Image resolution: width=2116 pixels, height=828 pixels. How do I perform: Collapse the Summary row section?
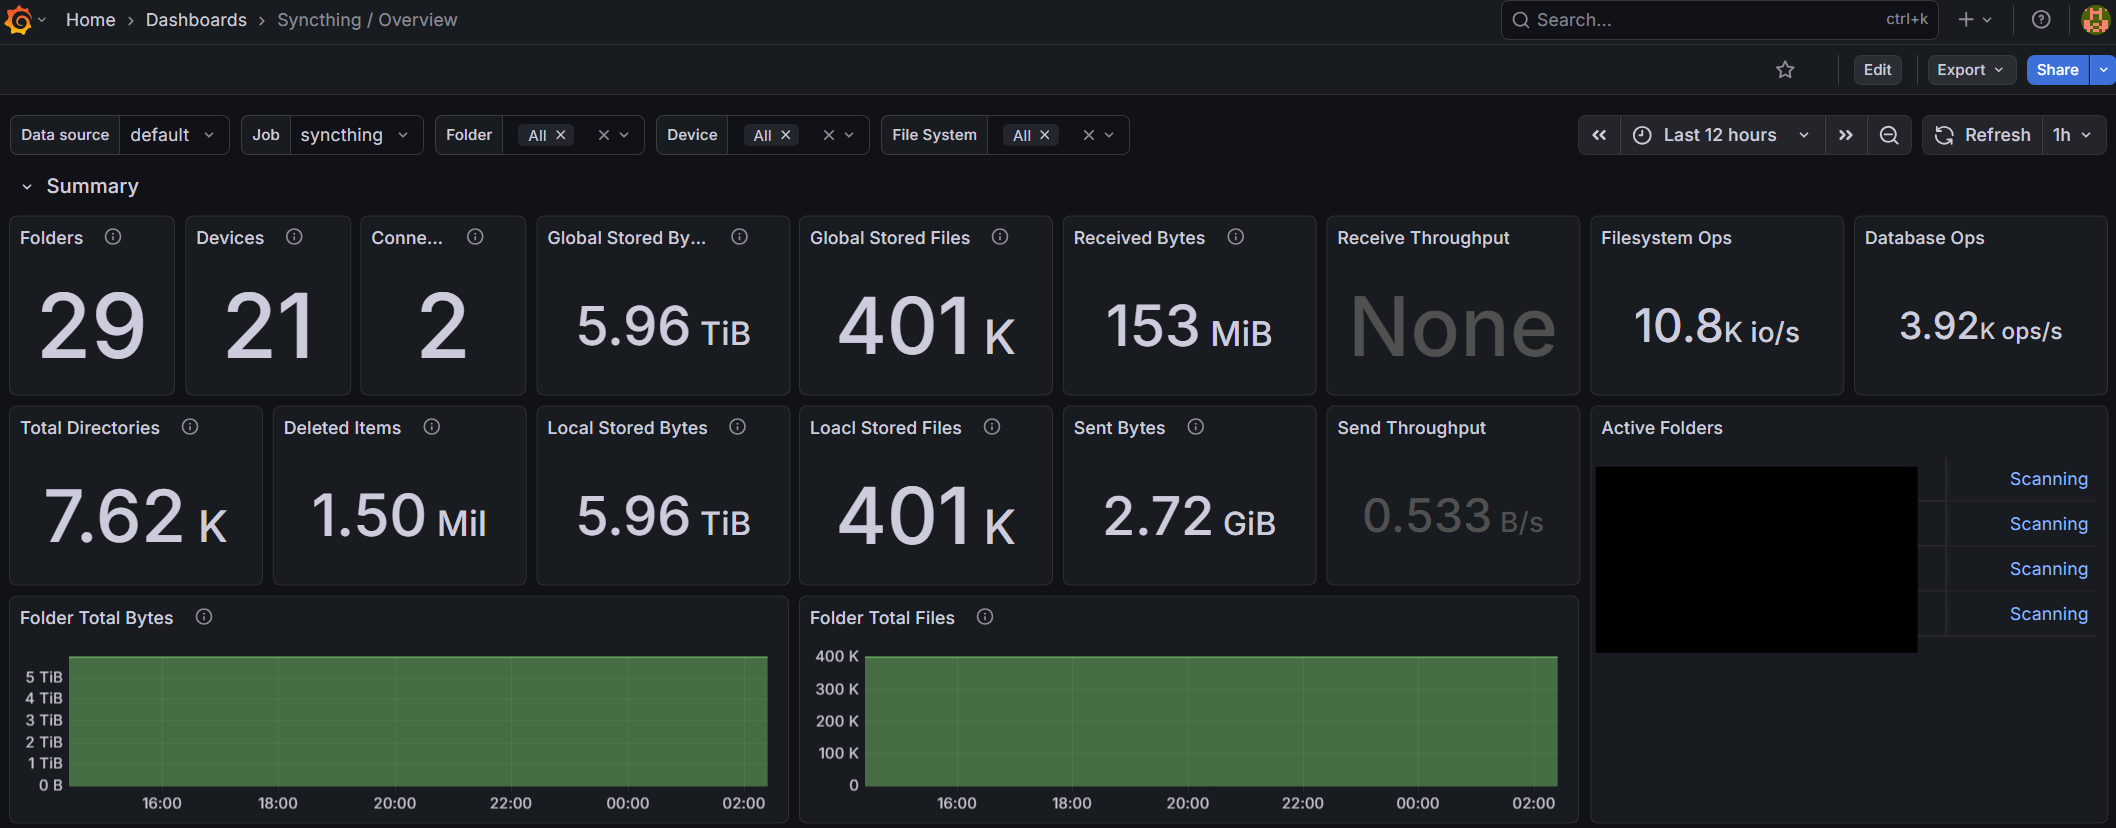click(x=27, y=187)
